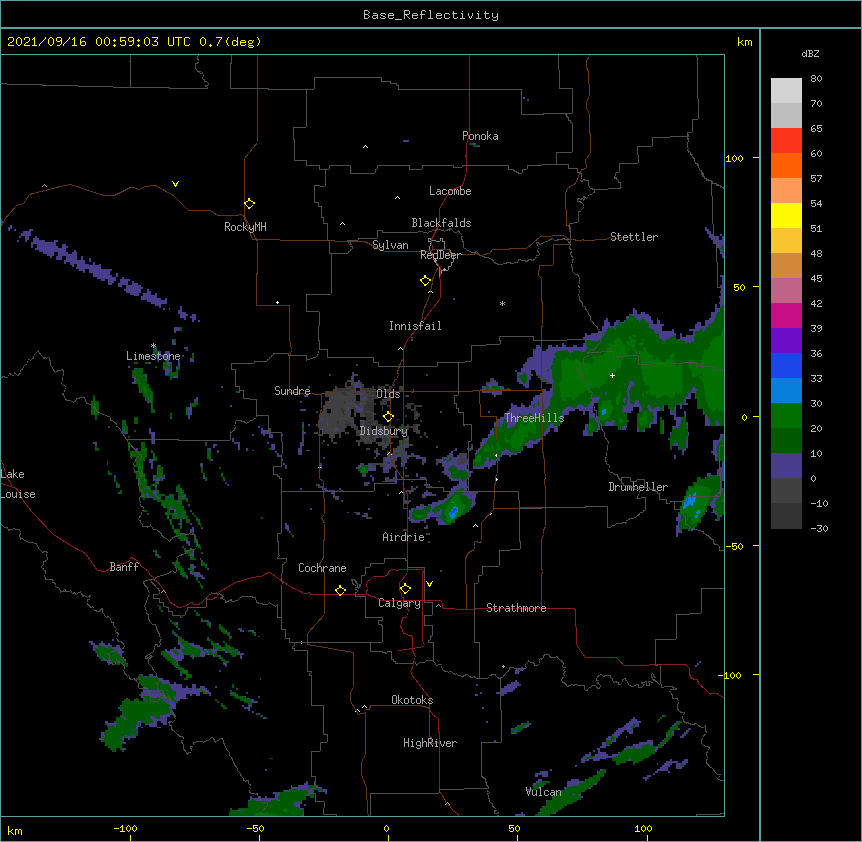862x842 pixels.
Task: Select the yellow diamond marker beside Olds
Action: pyautogui.click(x=388, y=417)
